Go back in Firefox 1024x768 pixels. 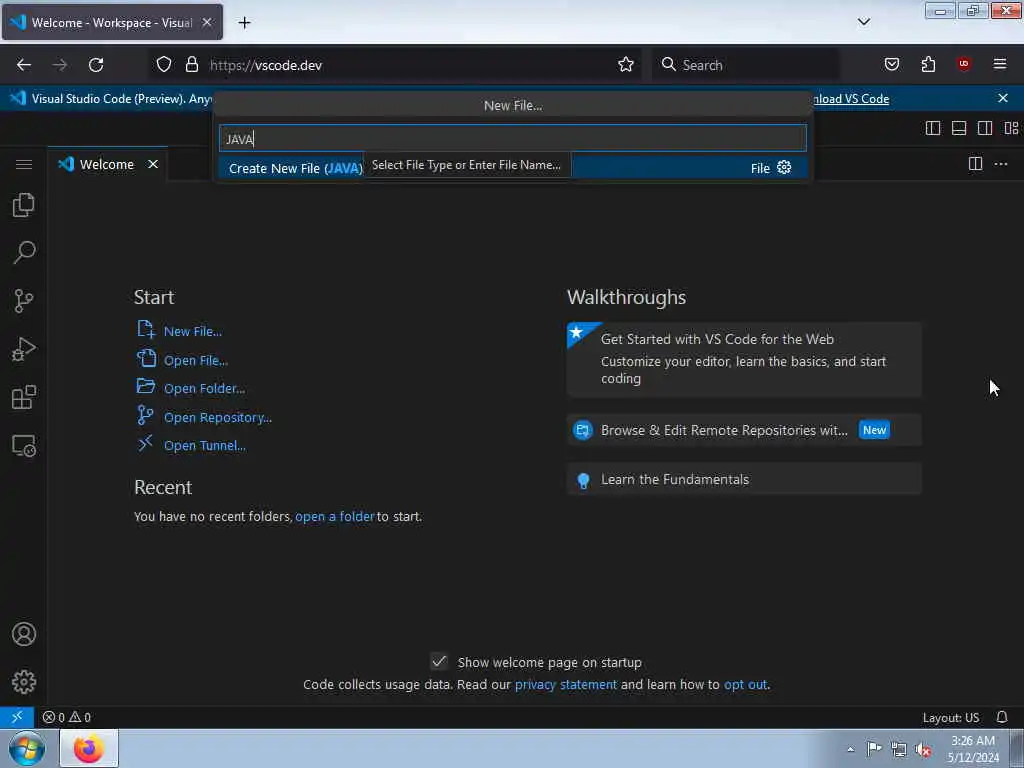pyautogui.click(x=24, y=65)
